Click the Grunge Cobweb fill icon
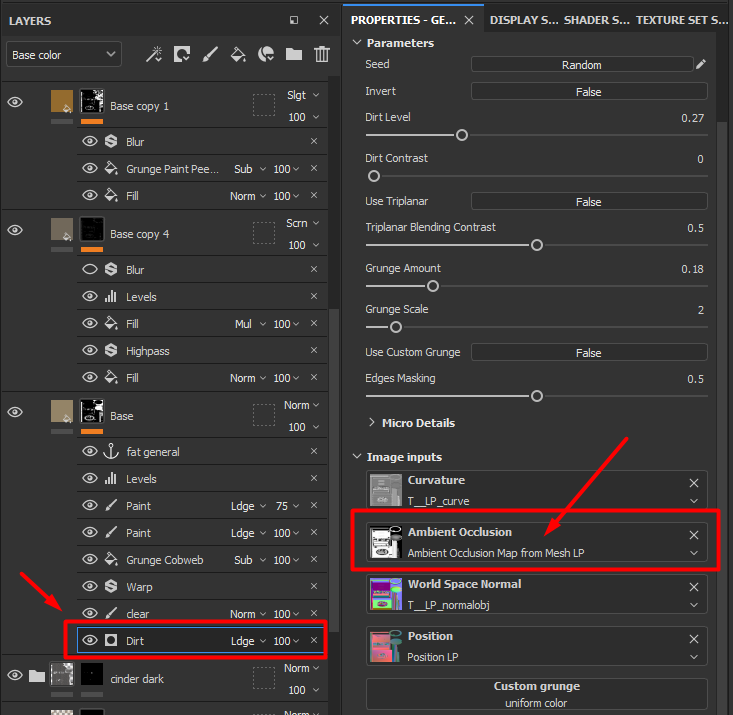 (111, 559)
